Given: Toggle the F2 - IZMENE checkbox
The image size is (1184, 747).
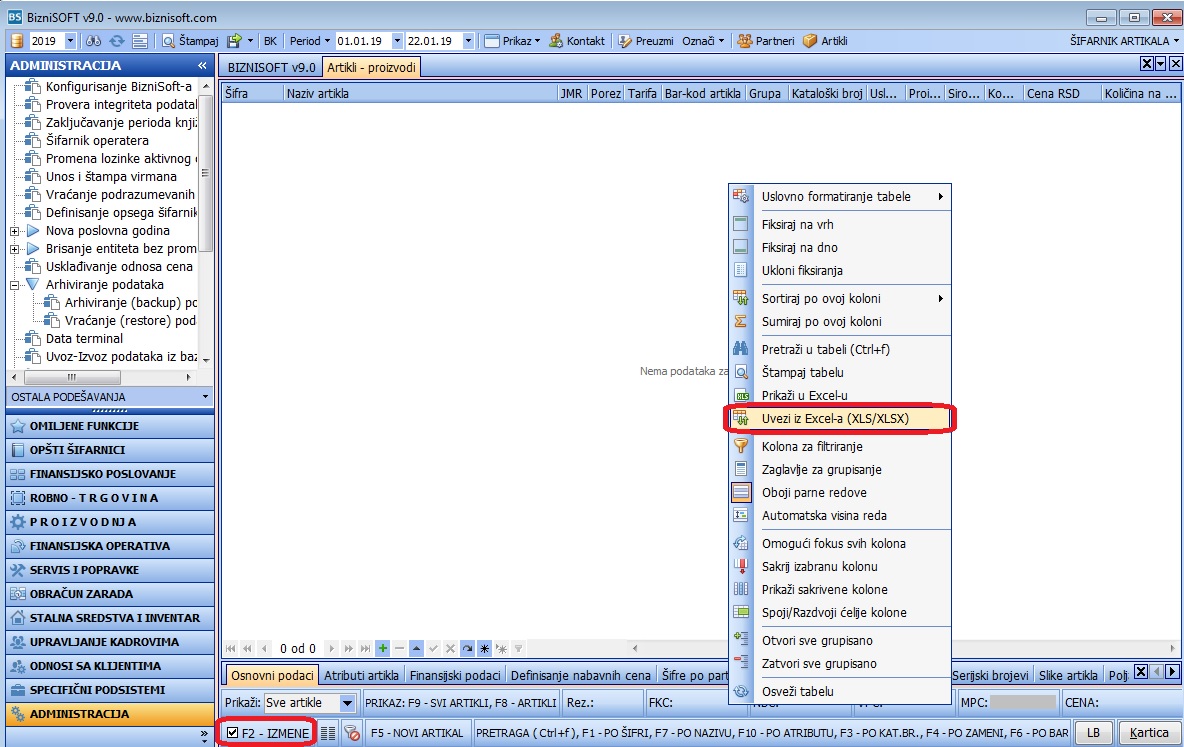Looking at the screenshot, I should (x=233, y=733).
